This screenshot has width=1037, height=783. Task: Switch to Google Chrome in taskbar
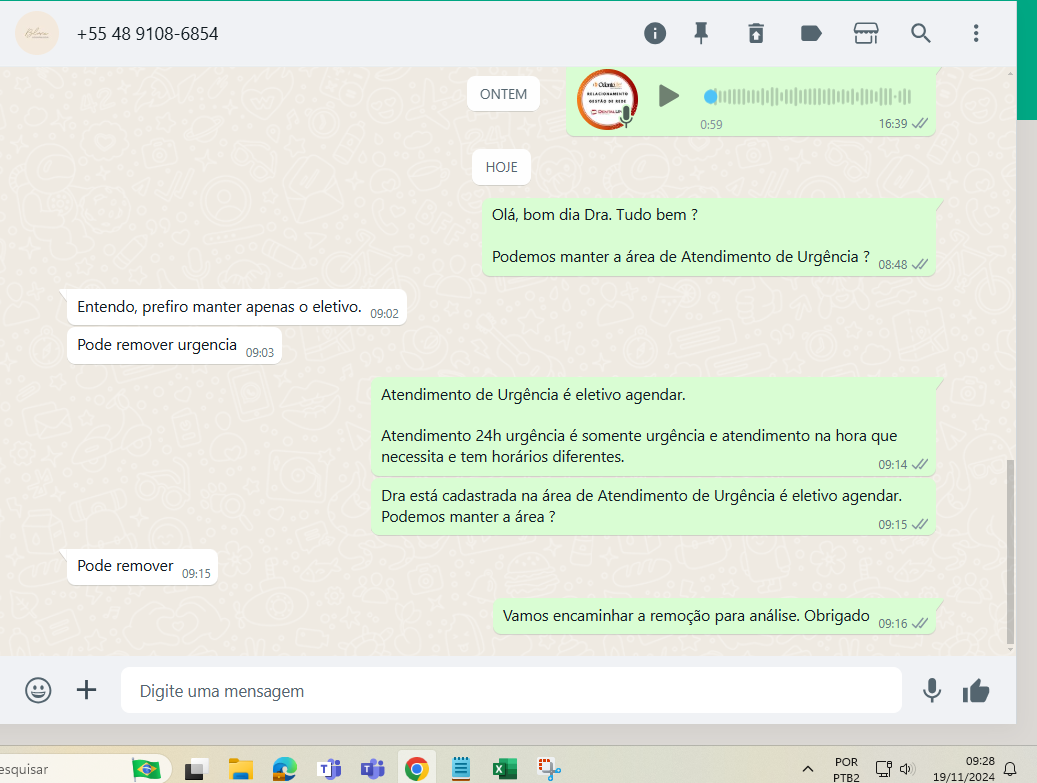[417, 768]
